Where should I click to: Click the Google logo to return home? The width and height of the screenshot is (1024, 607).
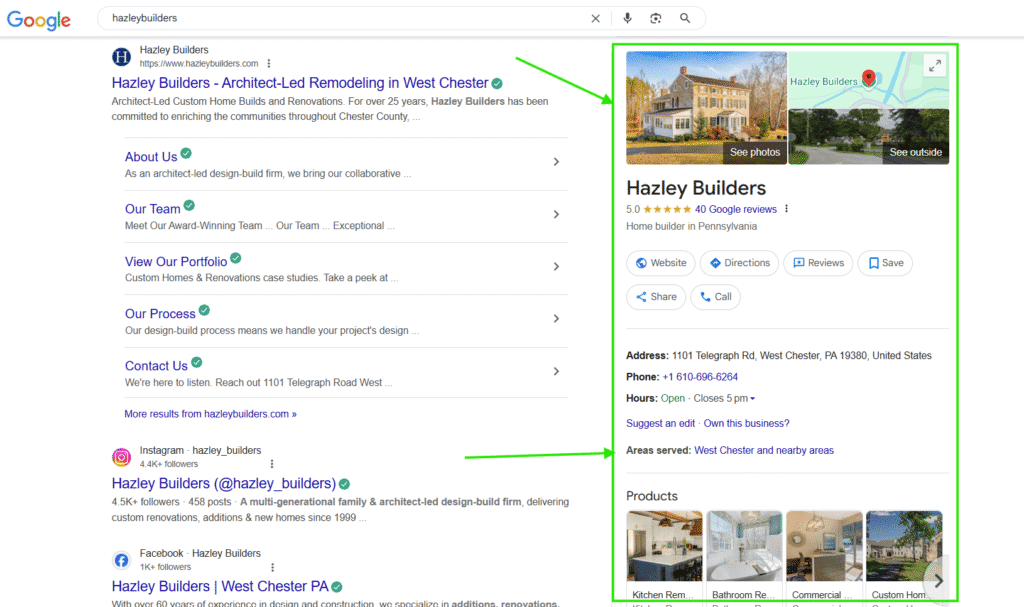(x=38, y=20)
